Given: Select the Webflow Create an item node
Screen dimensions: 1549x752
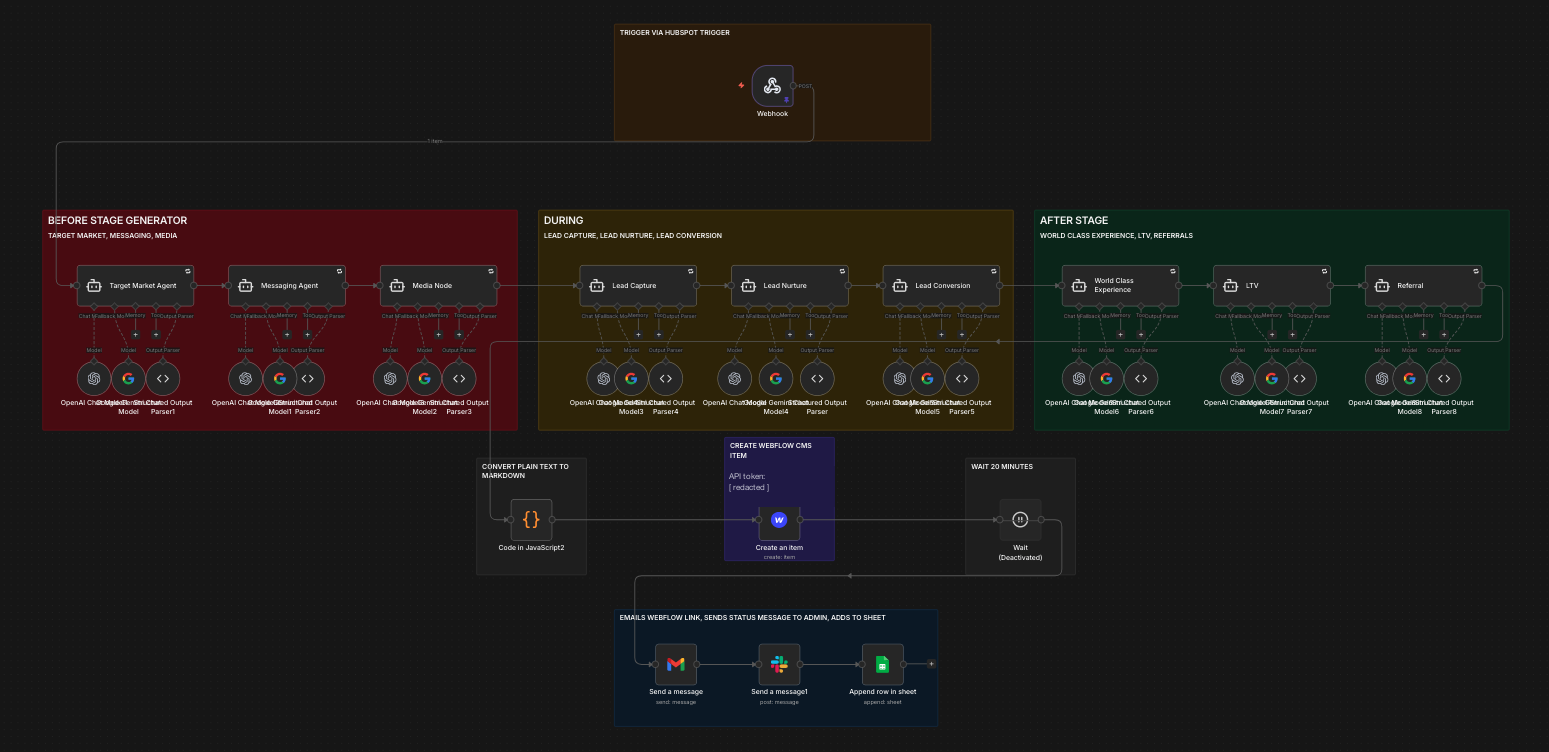Looking at the screenshot, I should [x=779, y=520].
